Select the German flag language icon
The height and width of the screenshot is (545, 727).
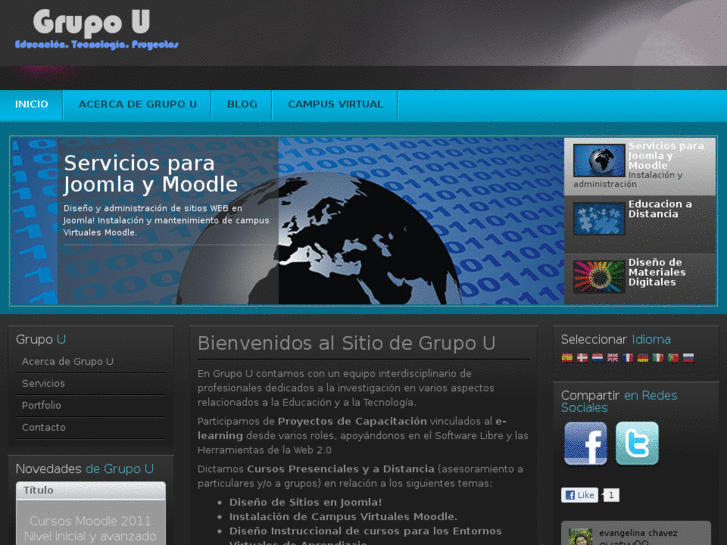coord(643,358)
